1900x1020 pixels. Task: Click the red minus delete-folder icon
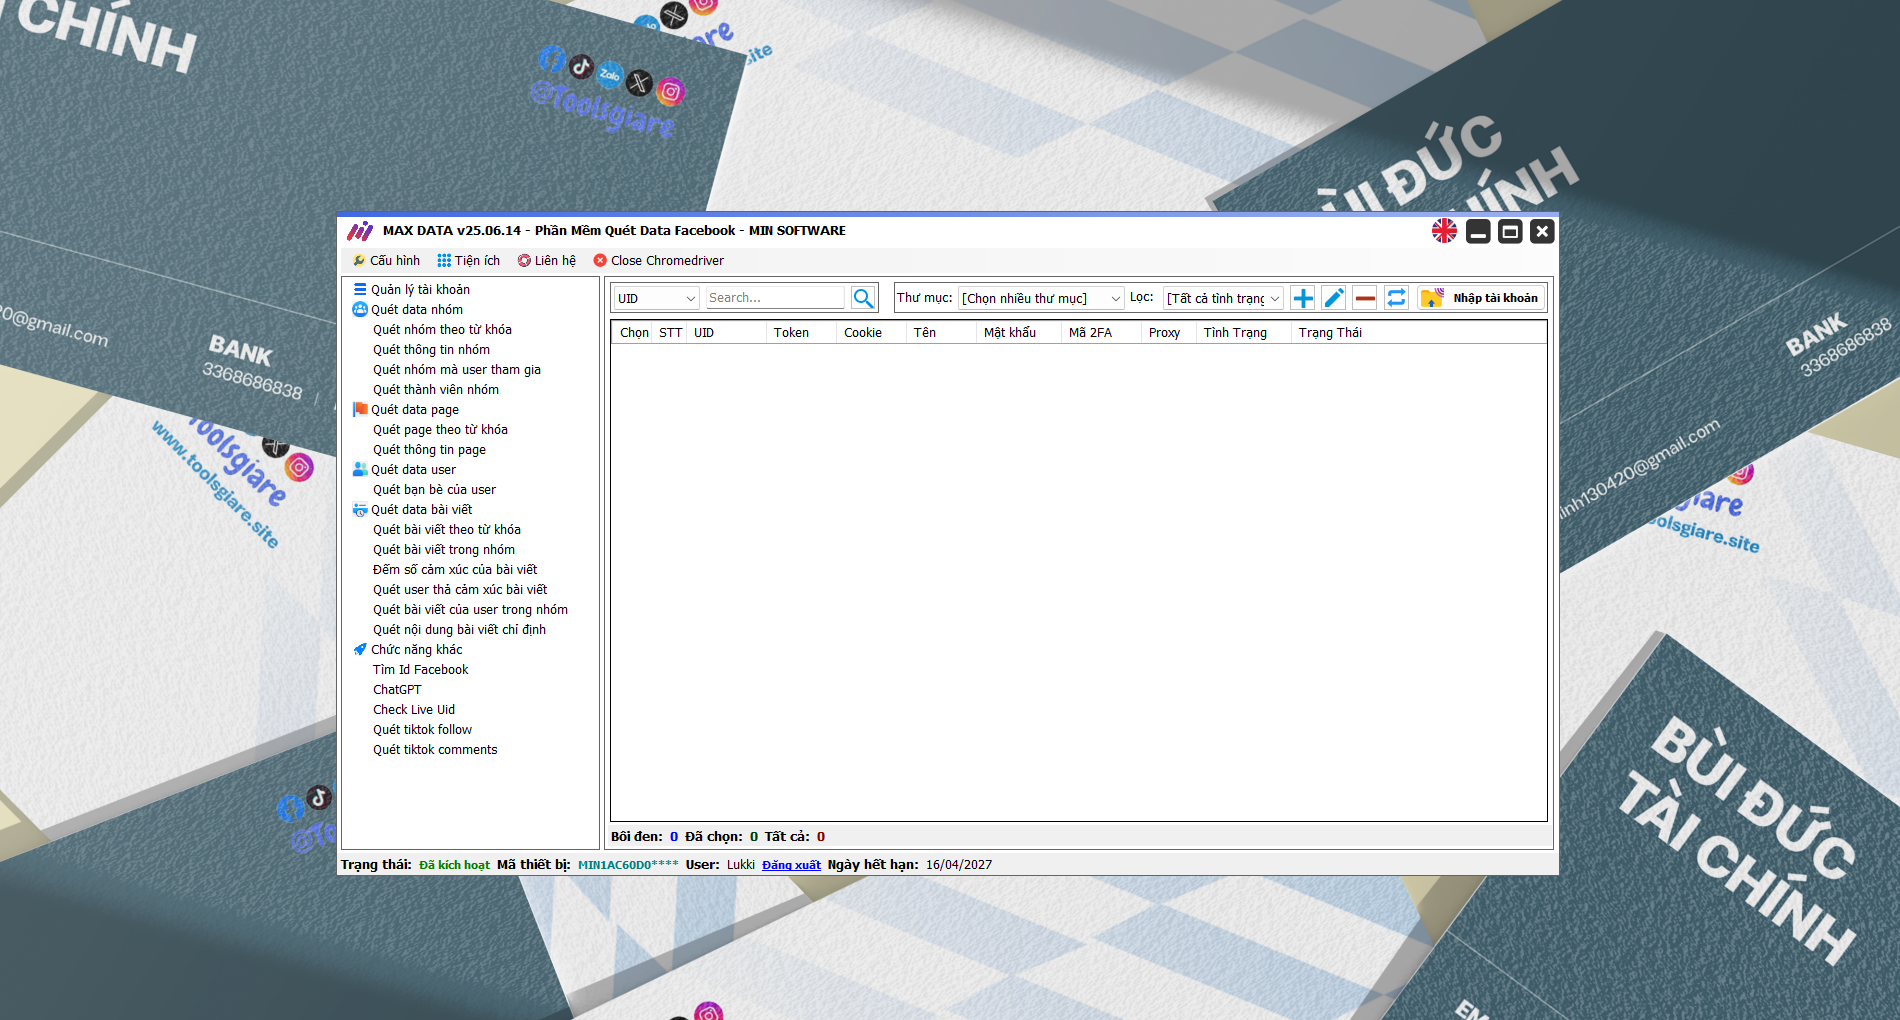point(1365,298)
